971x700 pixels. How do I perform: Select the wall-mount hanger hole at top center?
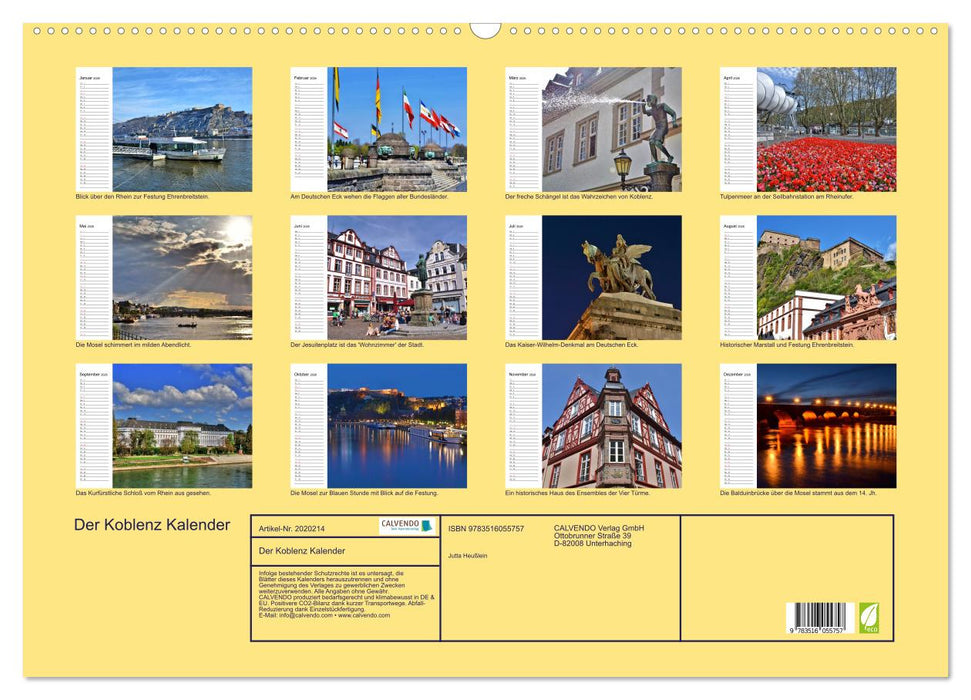[487, 28]
